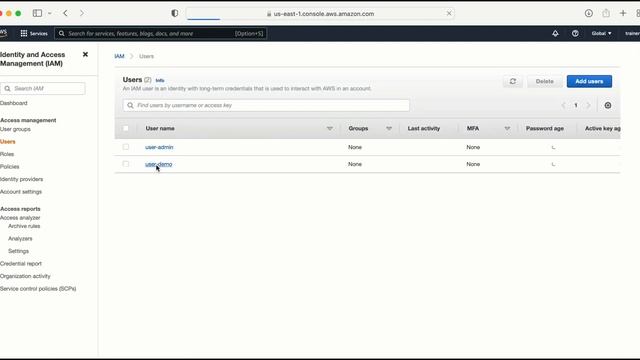Screen dimensions: 640x360
Task: Click the search icon in AWS search bar
Action: pos(62,33)
